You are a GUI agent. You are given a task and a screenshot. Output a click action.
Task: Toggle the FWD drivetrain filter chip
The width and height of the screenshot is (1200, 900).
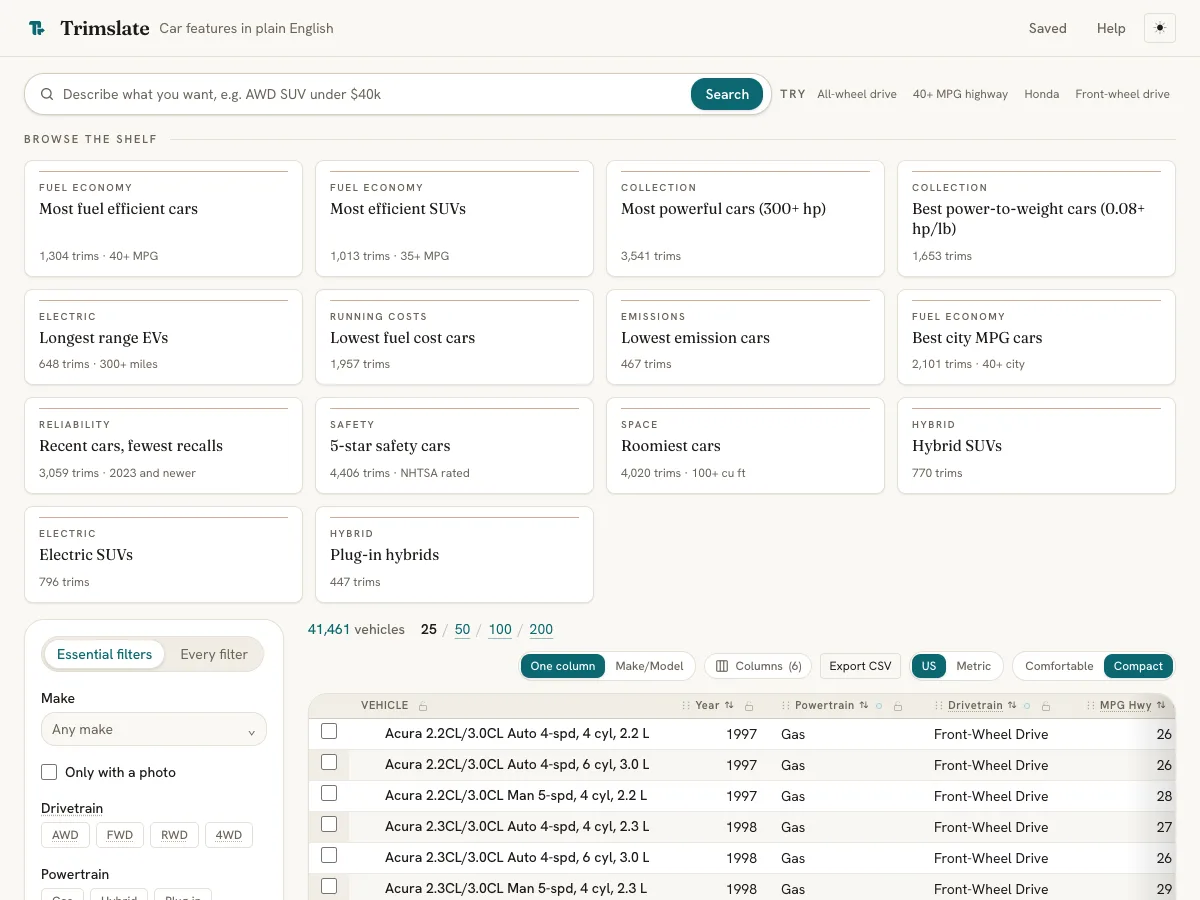[x=120, y=835]
